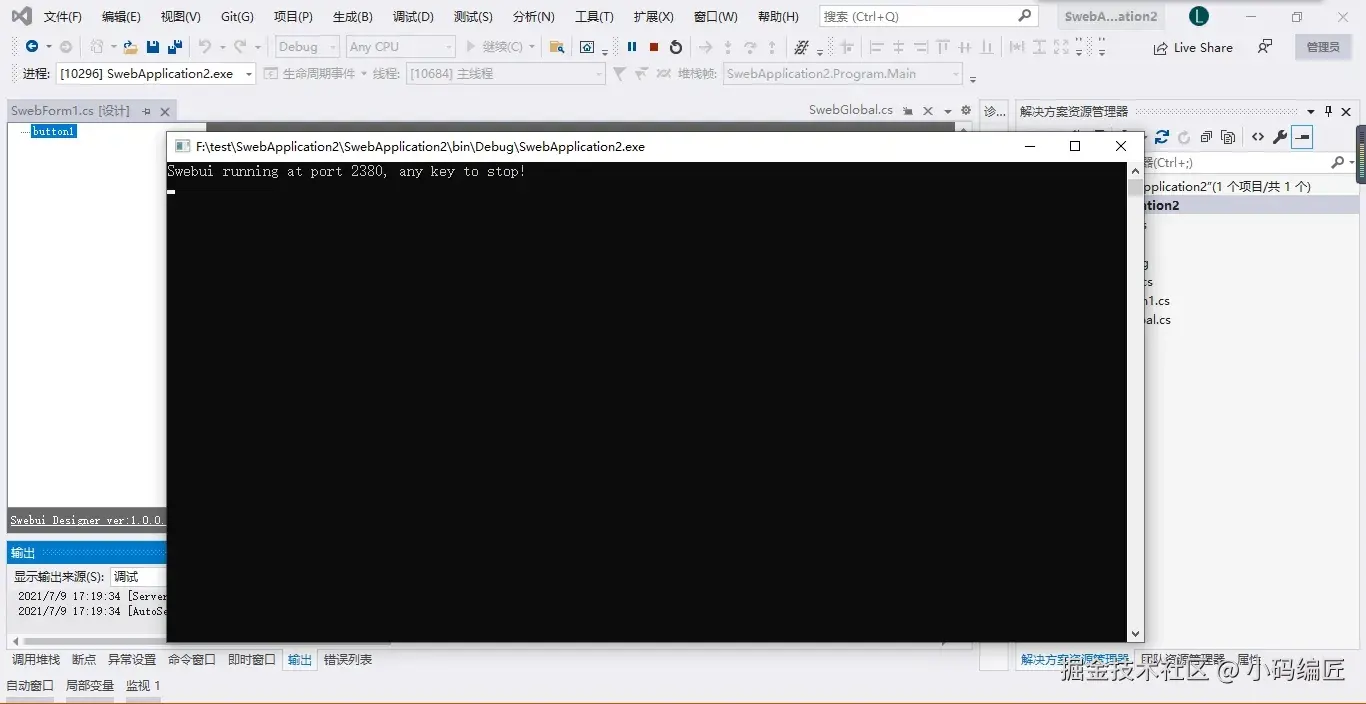Click the Show Next Statement arrow icon

click(706, 47)
